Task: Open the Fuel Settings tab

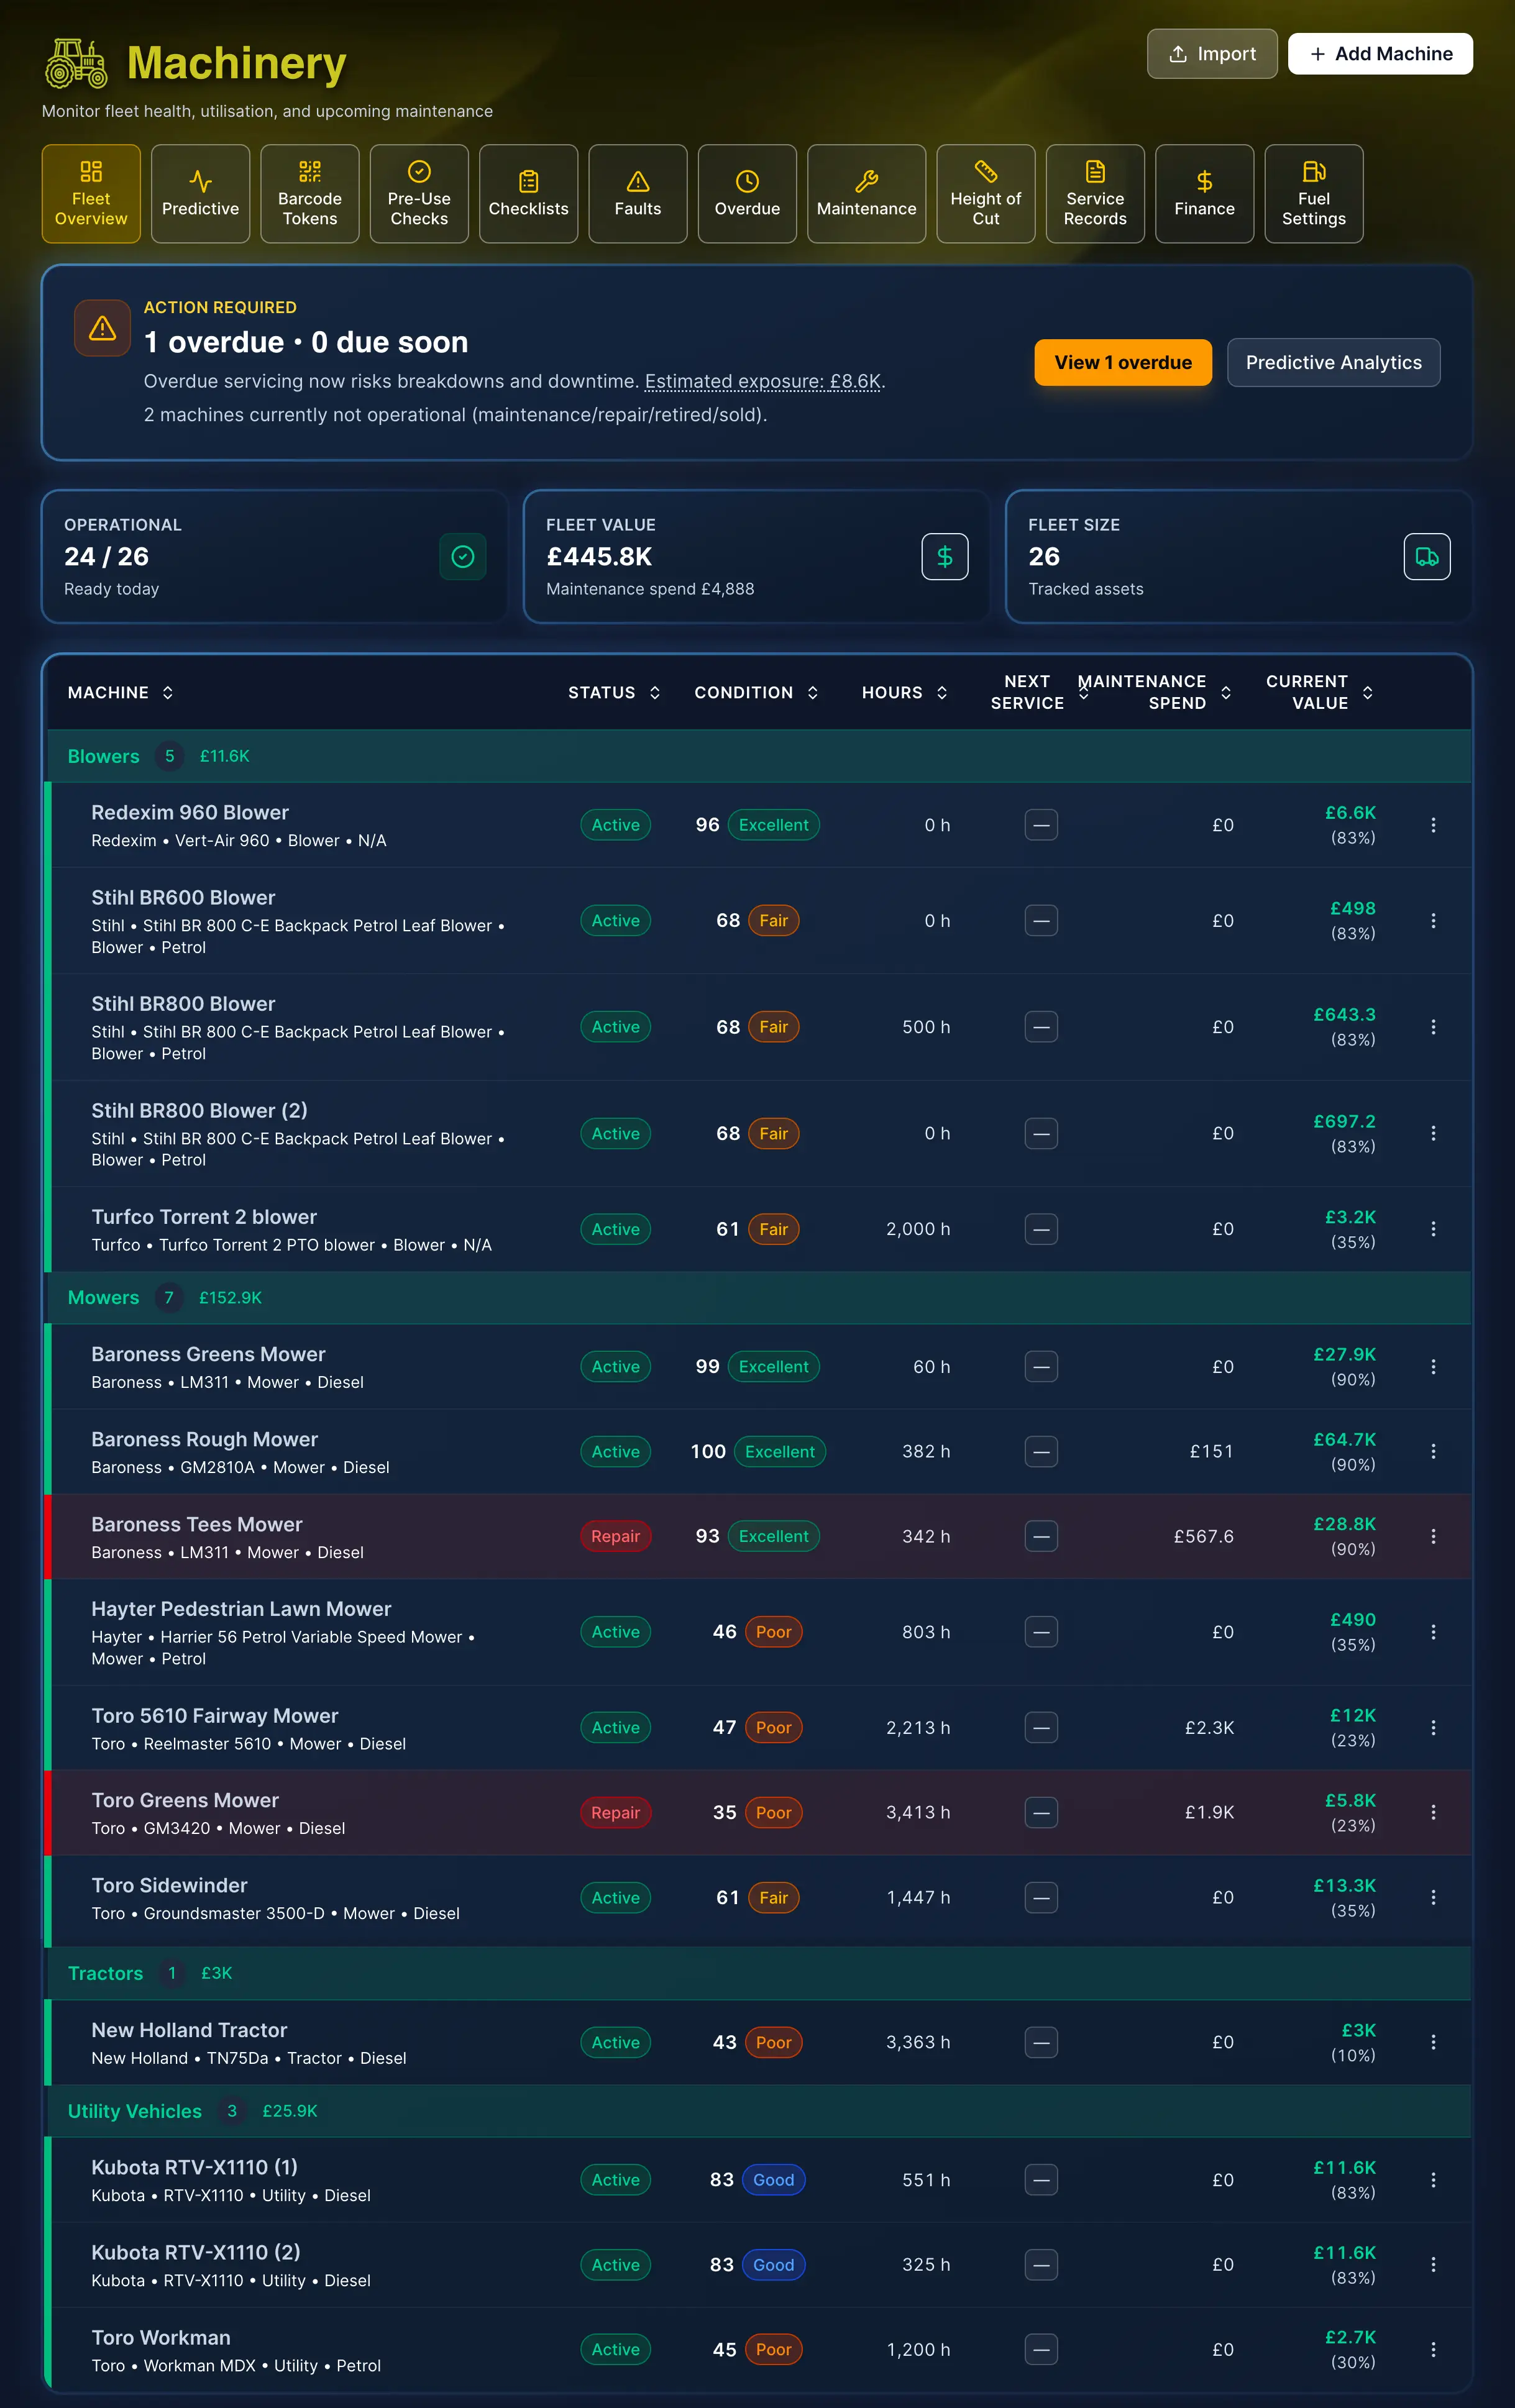Action: (x=1314, y=194)
